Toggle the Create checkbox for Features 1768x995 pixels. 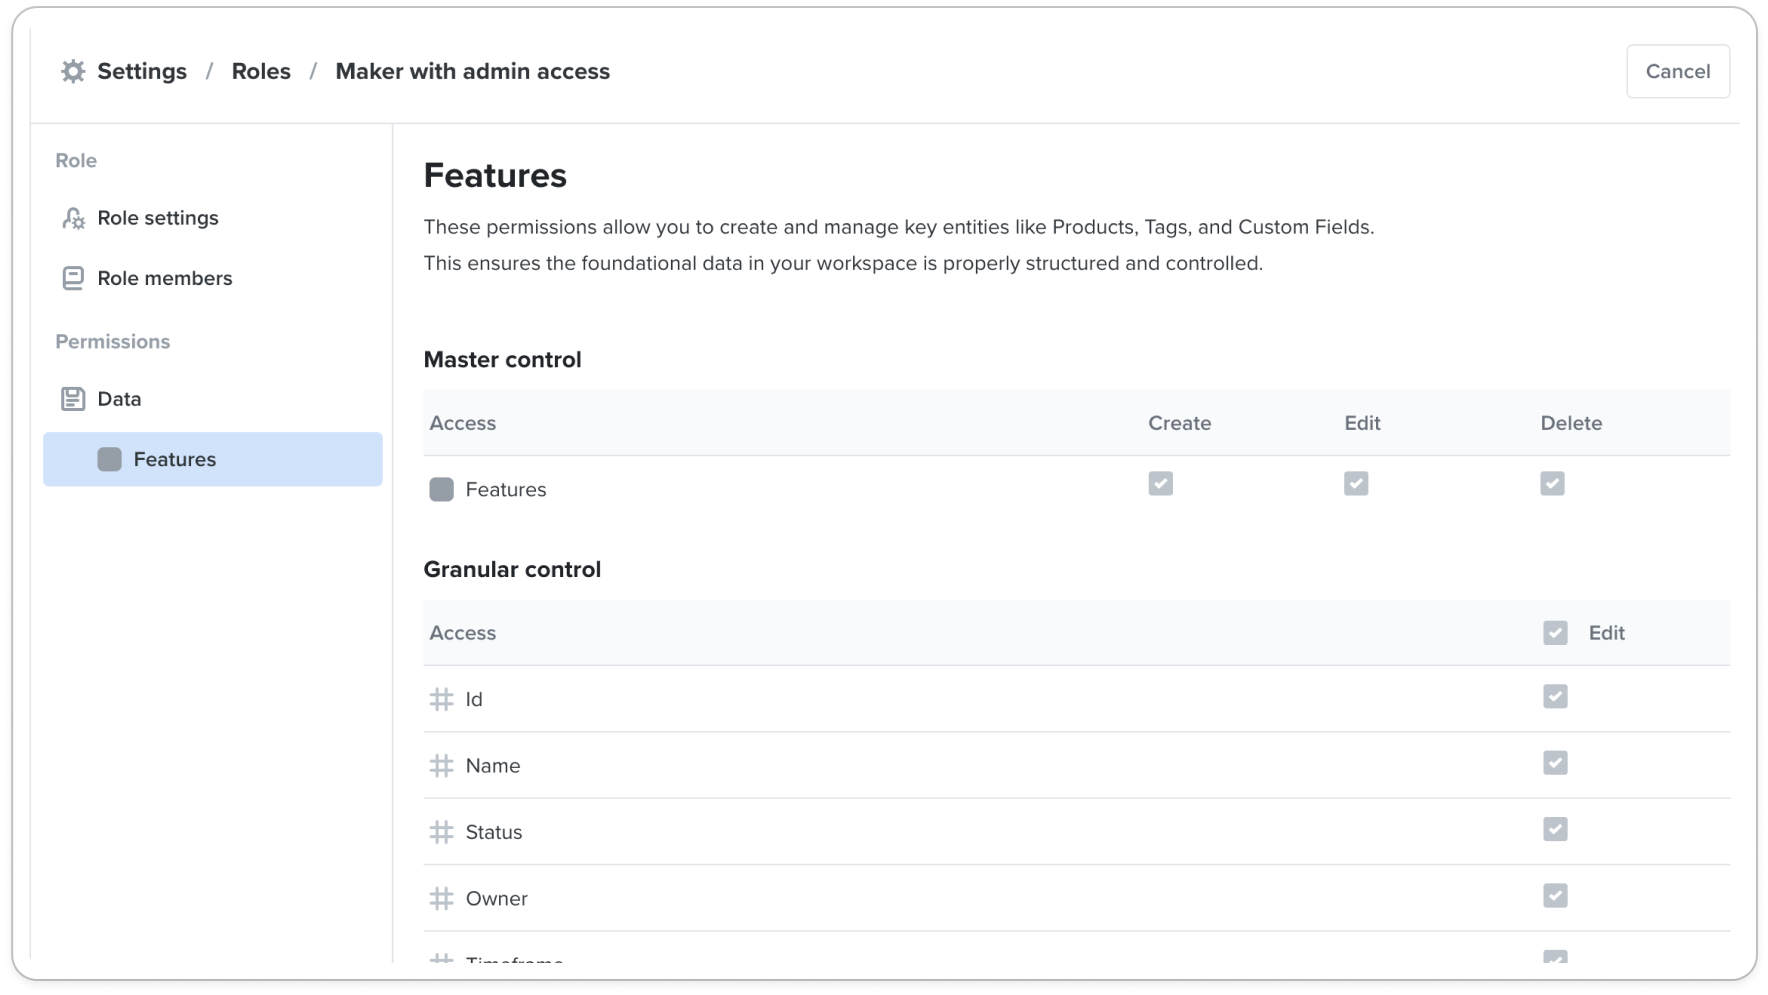[x=1160, y=484]
